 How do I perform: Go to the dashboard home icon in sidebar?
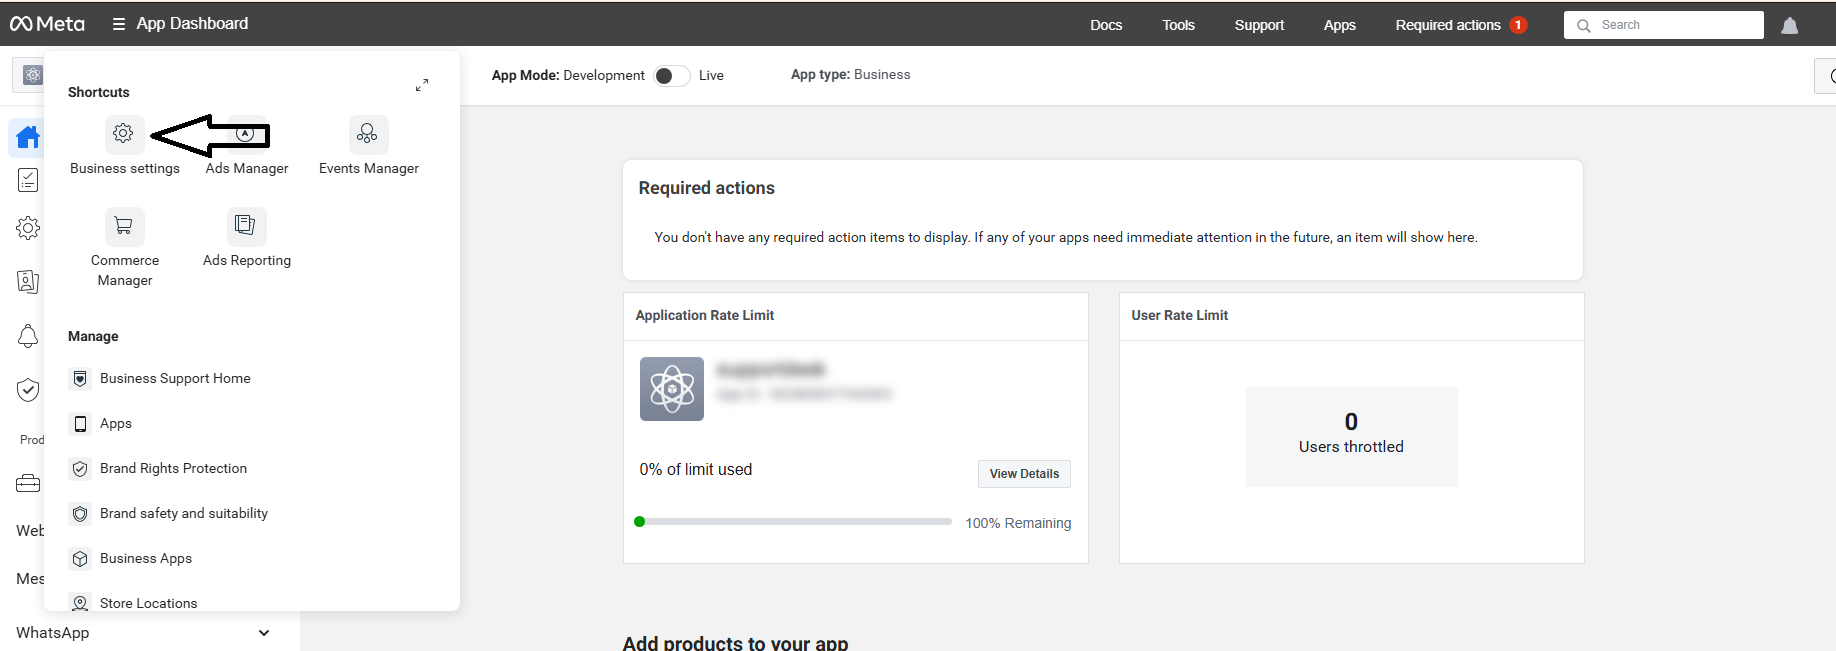[28, 137]
